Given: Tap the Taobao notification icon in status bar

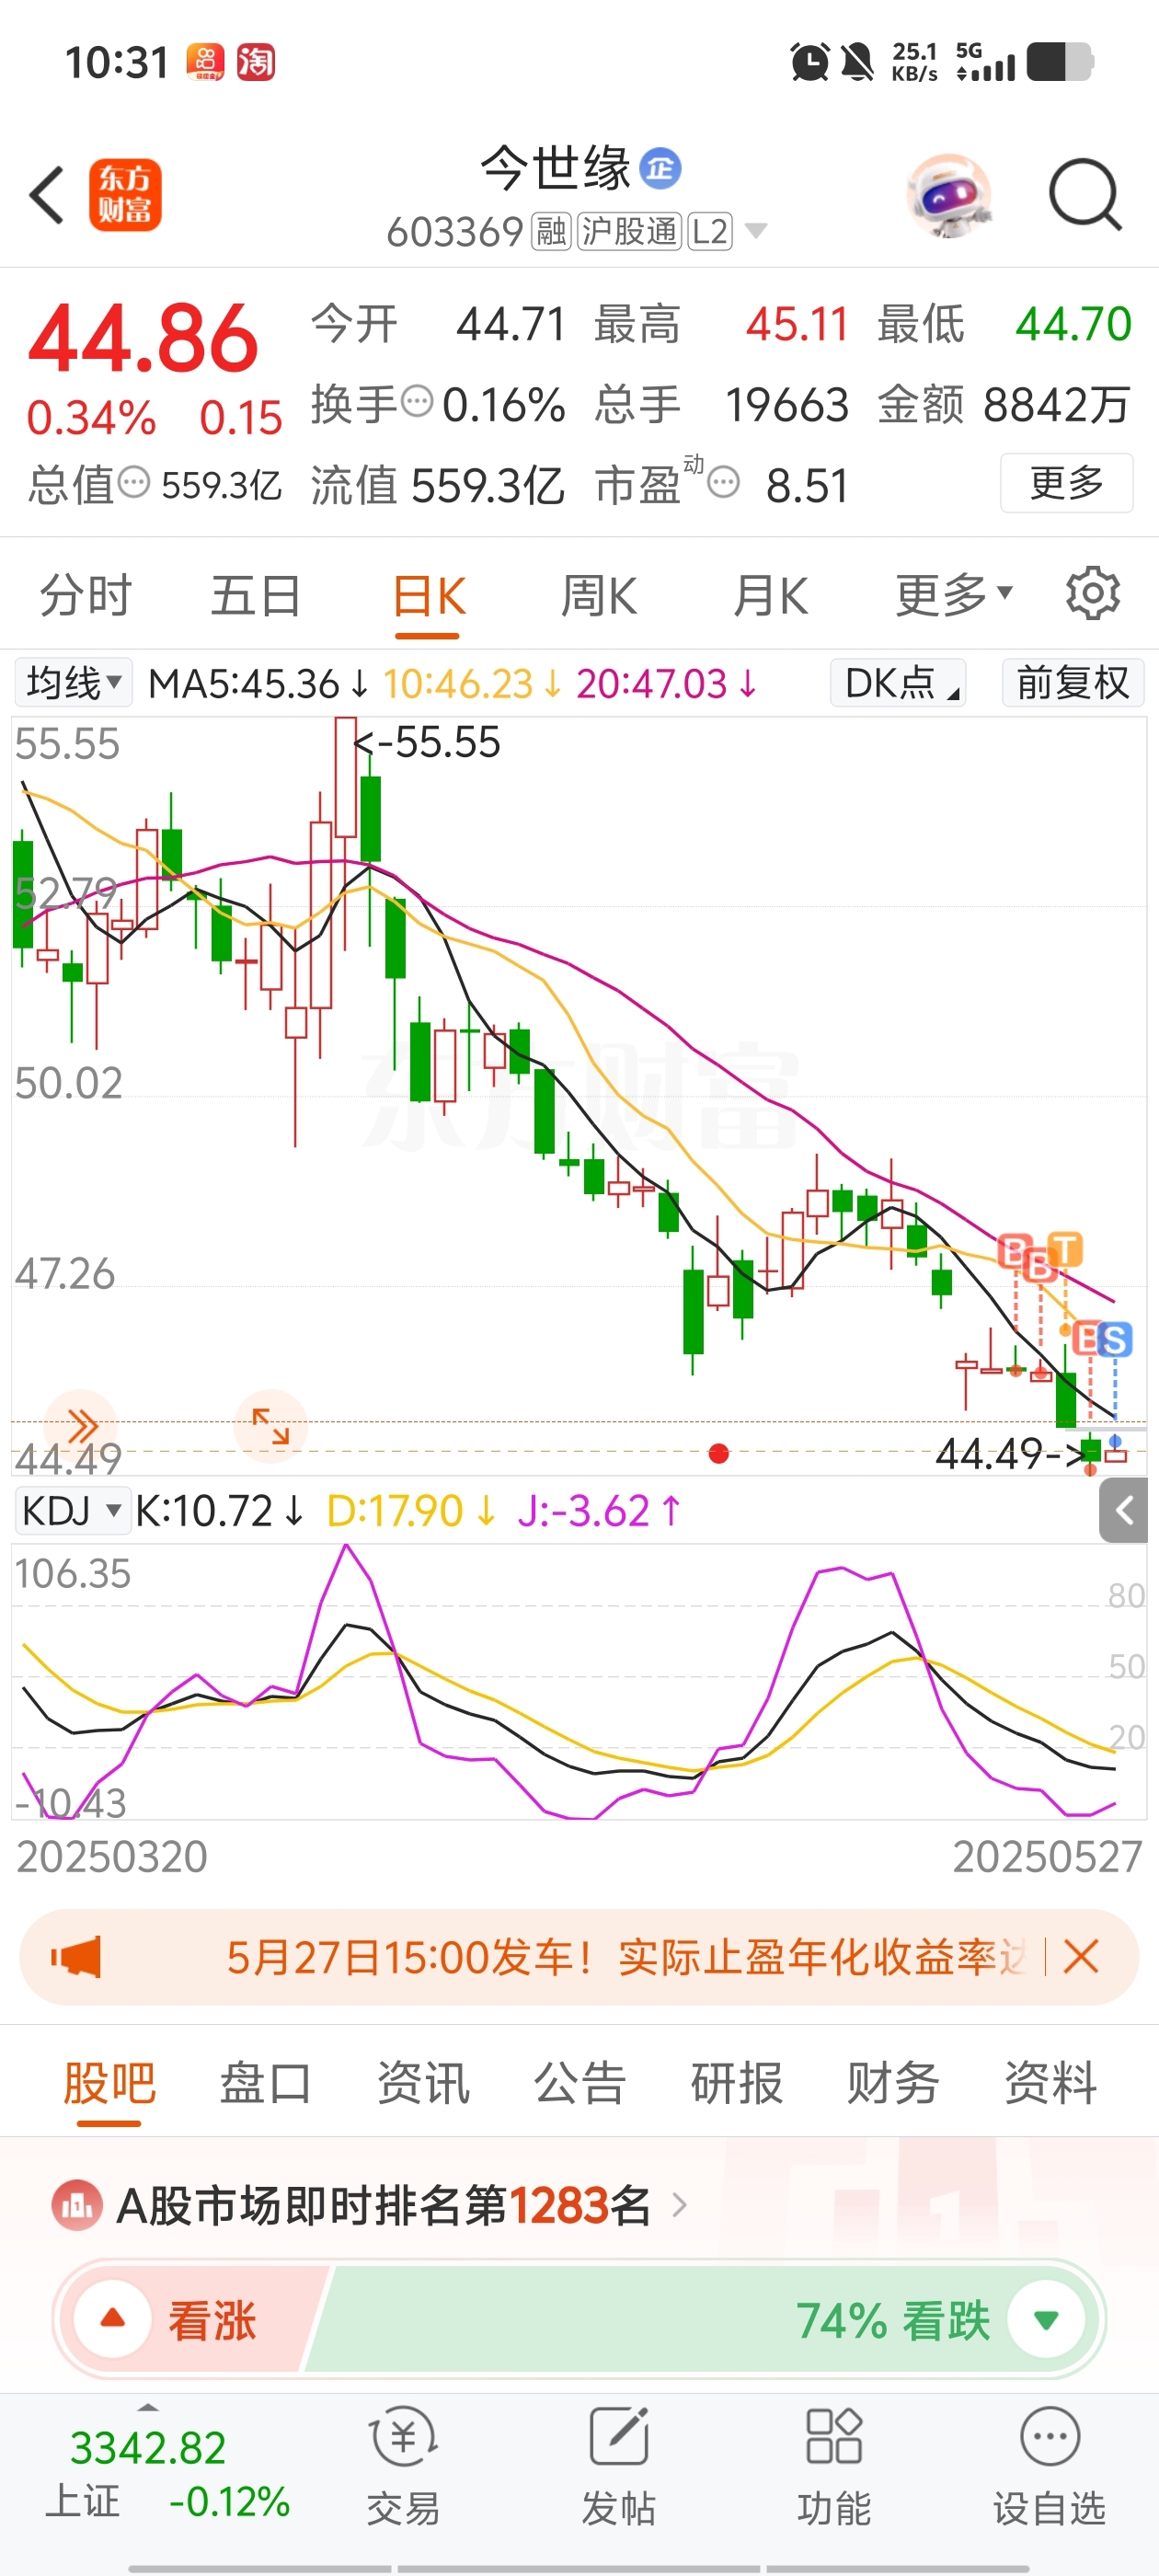Looking at the screenshot, I should pyautogui.click(x=256, y=62).
